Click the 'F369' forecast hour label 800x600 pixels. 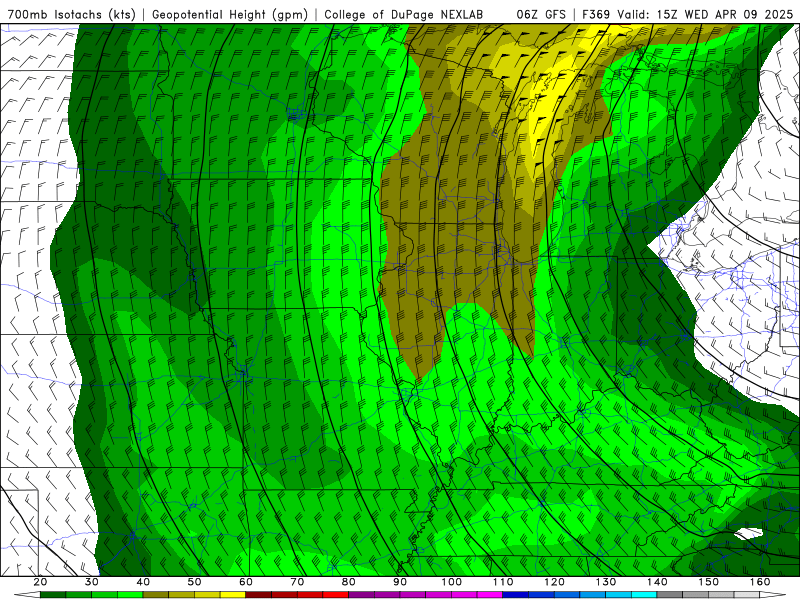(596, 14)
